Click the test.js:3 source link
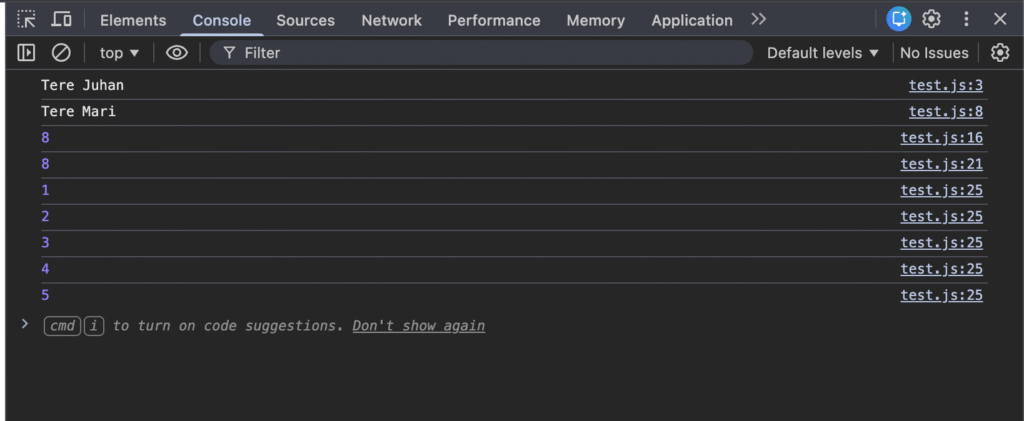Image resolution: width=1024 pixels, height=421 pixels. pos(945,86)
